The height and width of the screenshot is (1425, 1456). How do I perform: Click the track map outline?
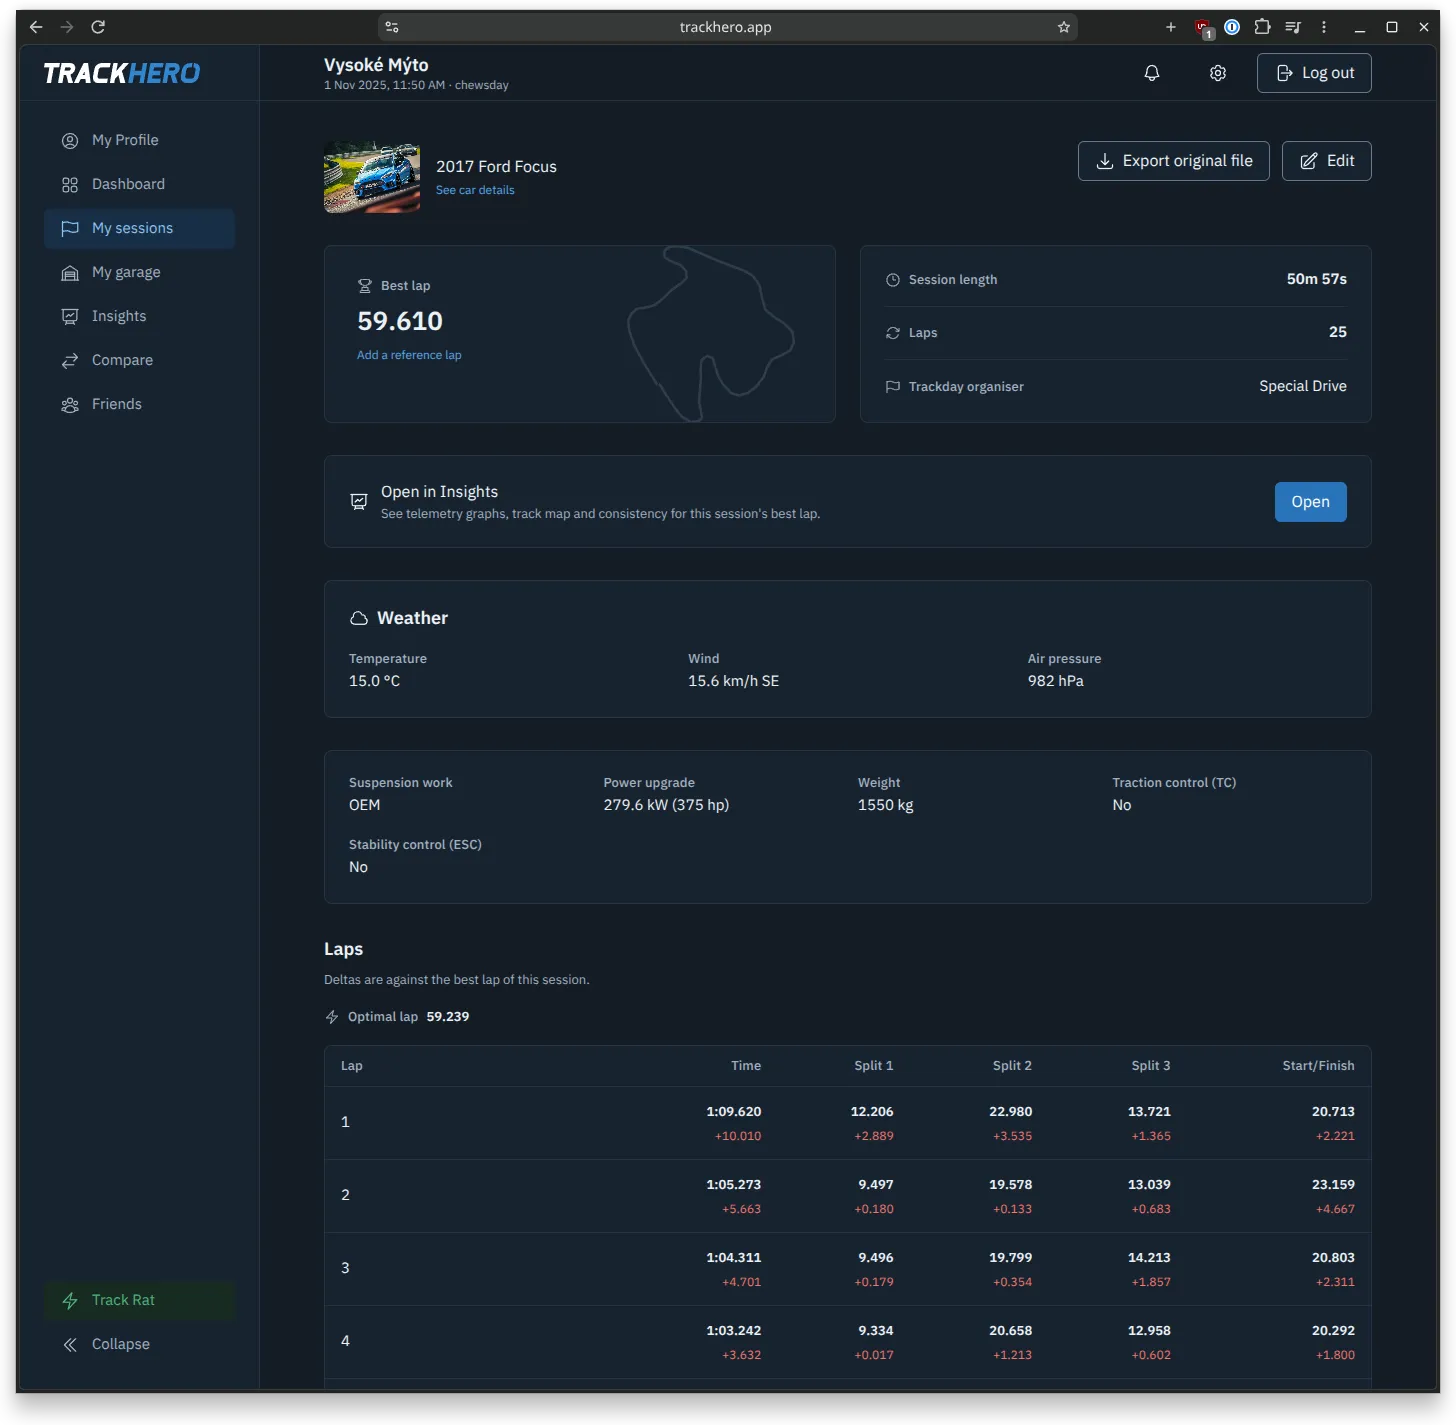[x=711, y=334]
